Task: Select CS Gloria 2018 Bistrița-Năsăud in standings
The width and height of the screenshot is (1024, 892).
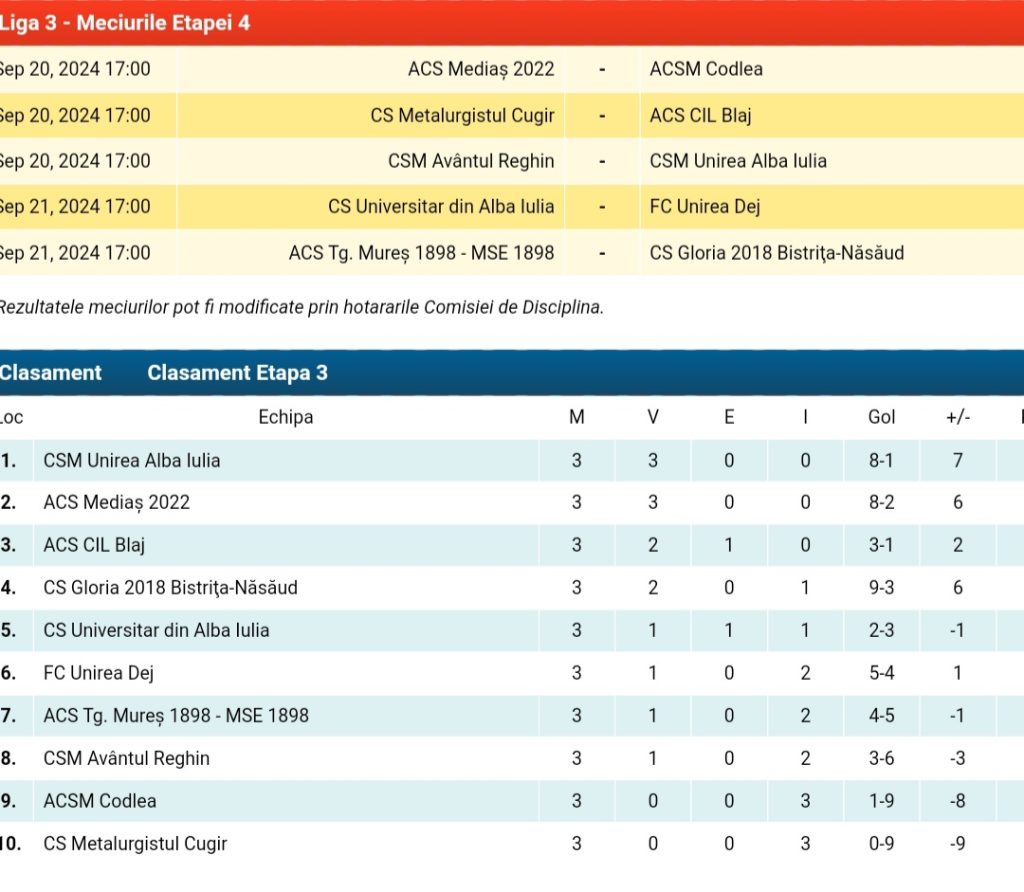Action: coord(170,588)
